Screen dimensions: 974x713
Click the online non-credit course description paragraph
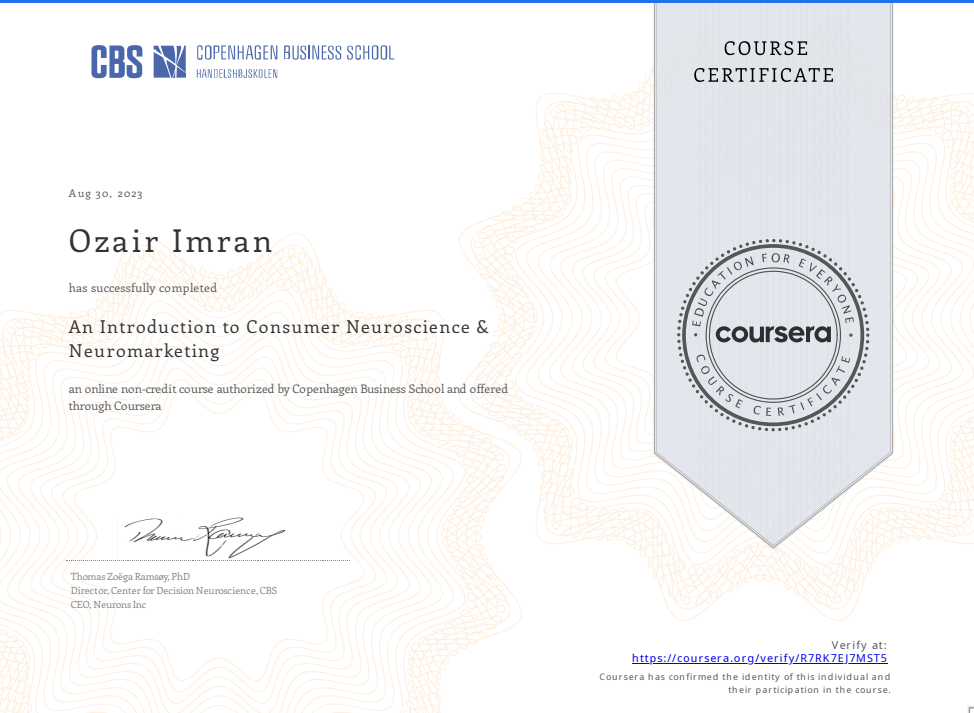[x=288, y=397]
